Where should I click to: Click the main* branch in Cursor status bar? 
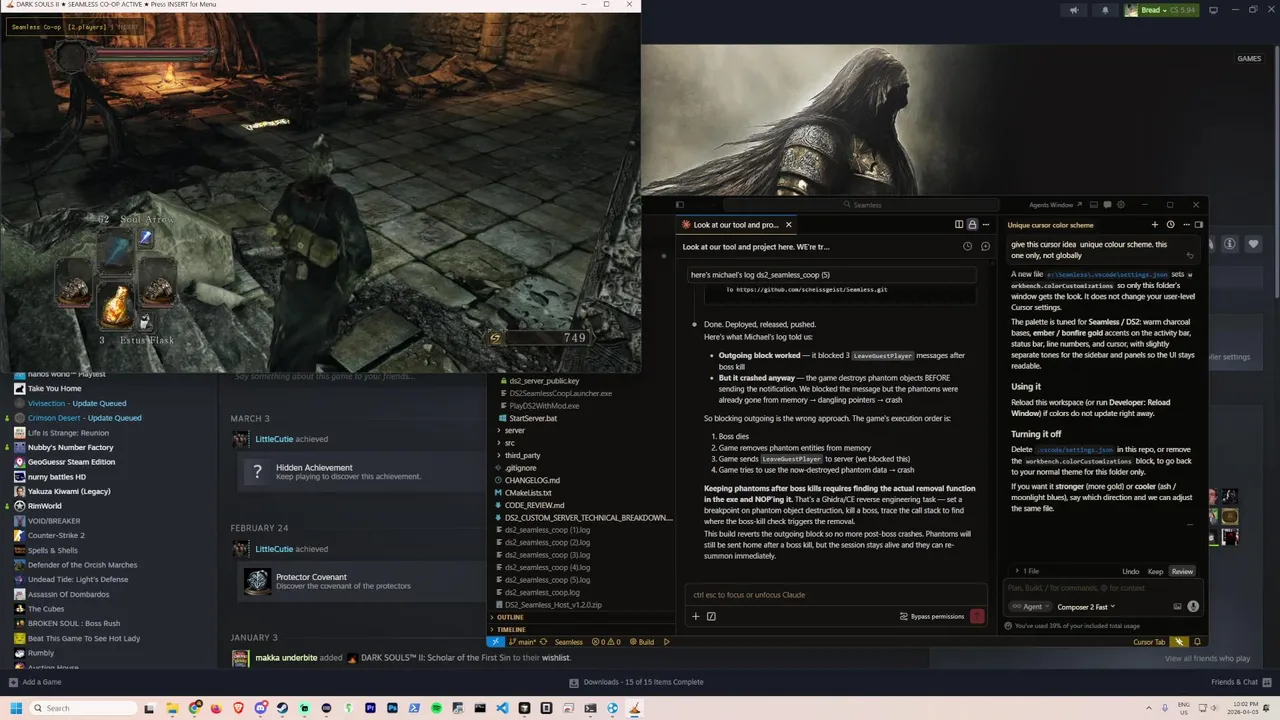[x=525, y=642]
